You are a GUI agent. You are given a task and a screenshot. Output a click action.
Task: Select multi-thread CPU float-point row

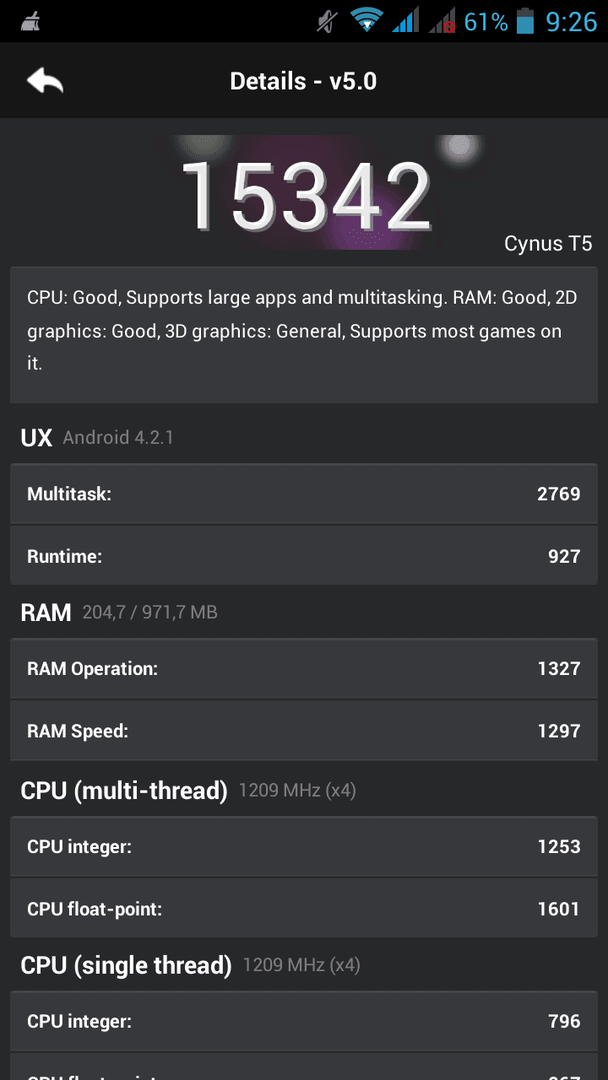(x=304, y=908)
